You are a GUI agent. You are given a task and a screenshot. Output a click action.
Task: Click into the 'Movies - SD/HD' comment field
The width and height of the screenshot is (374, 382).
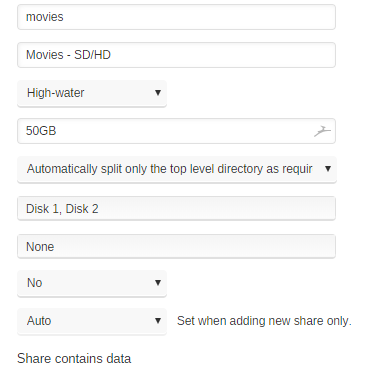(x=176, y=55)
